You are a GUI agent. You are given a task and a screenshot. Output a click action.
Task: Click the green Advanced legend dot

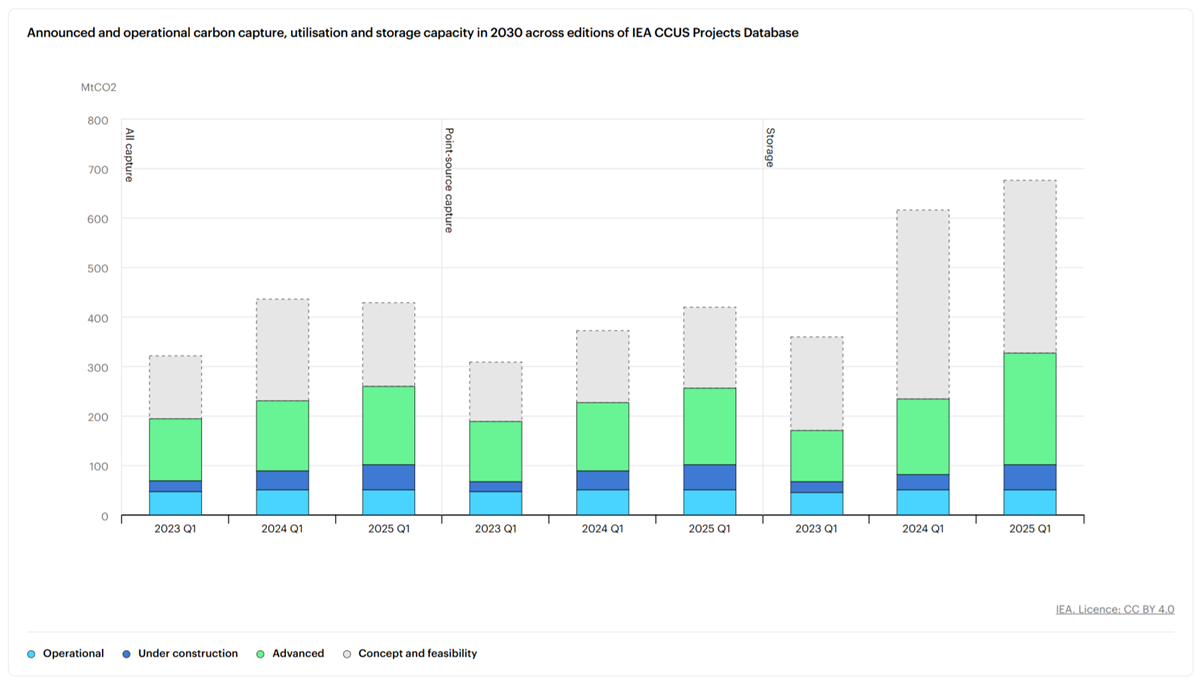click(x=261, y=654)
